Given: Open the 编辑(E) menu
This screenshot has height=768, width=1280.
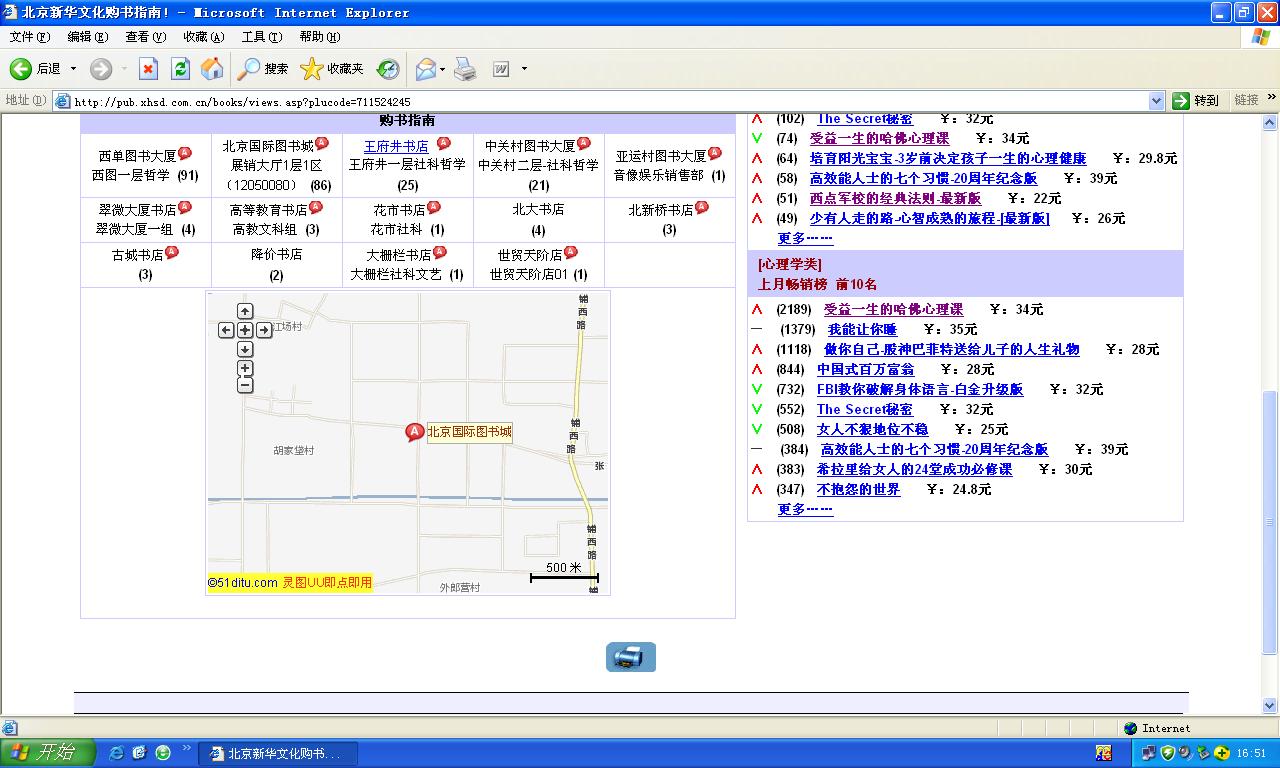Looking at the screenshot, I should [x=87, y=37].
